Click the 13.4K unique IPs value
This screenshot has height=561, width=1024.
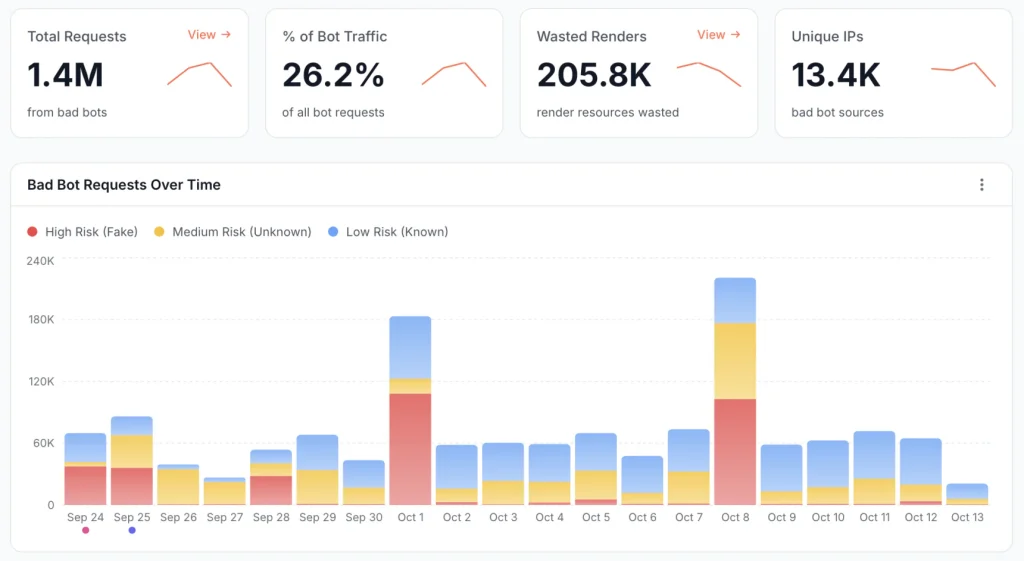(836, 74)
